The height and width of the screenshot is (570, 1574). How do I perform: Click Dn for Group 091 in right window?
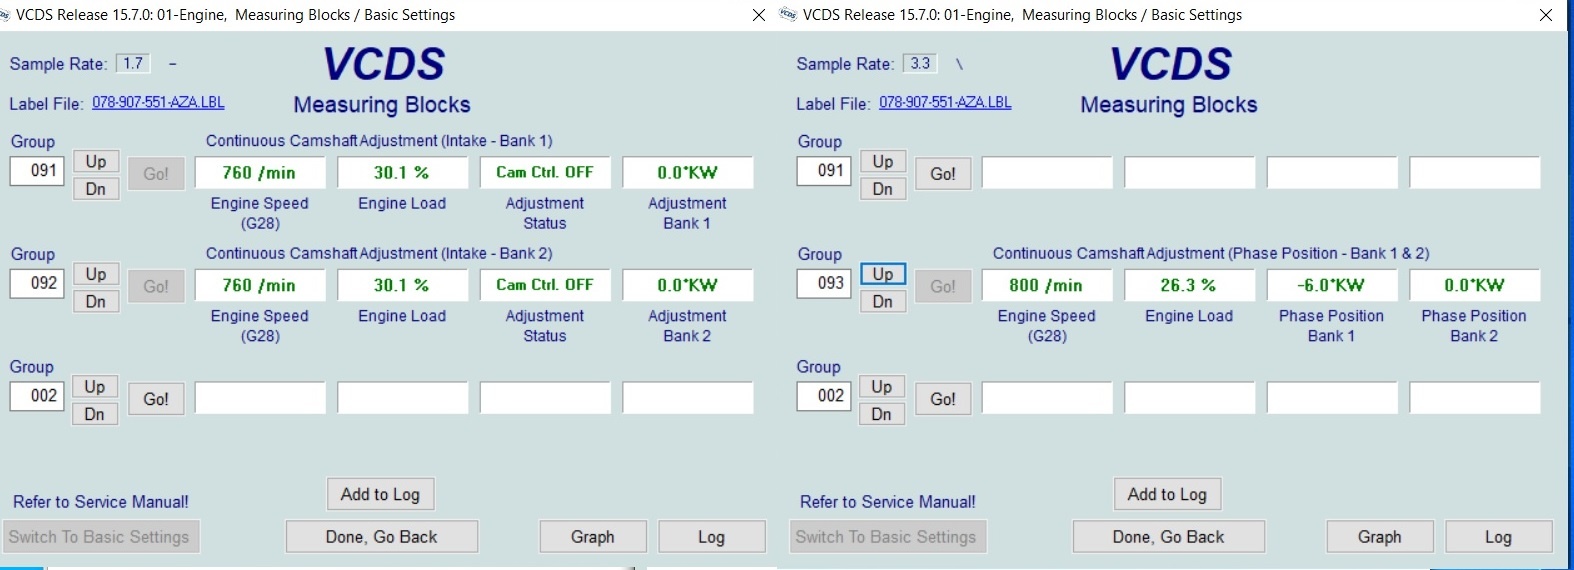pyautogui.click(x=883, y=189)
